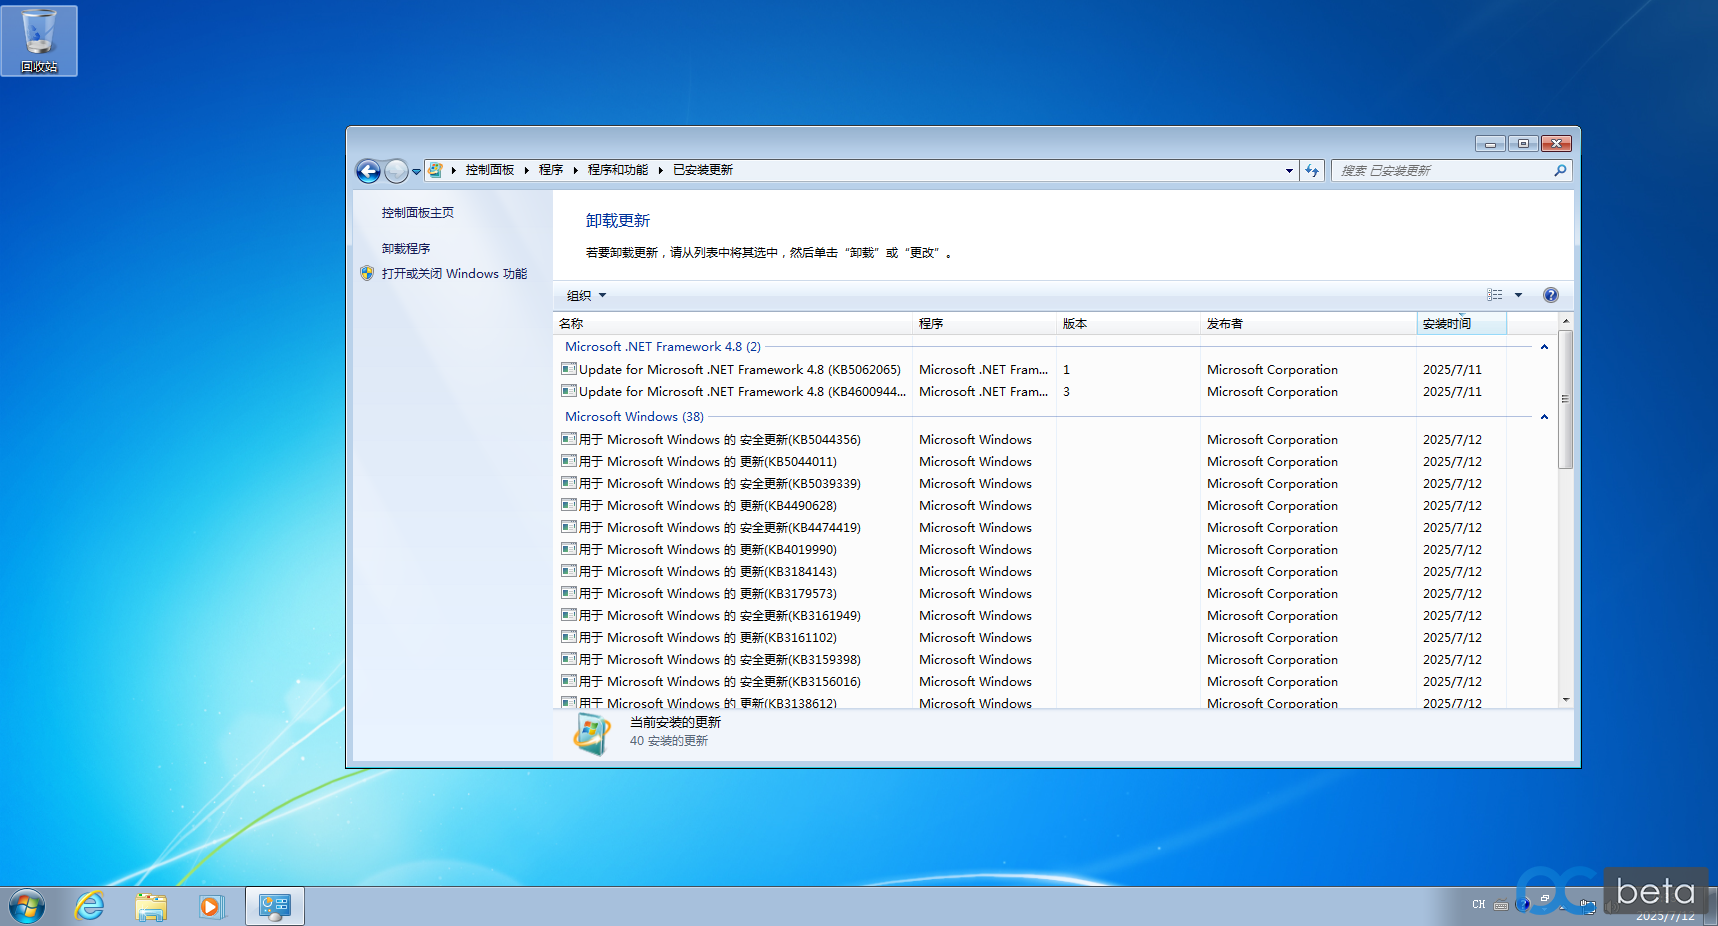The width and height of the screenshot is (1718, 926).
Task: Click 打开或关闭 Windows 功能 link
Action: (454, 274)
